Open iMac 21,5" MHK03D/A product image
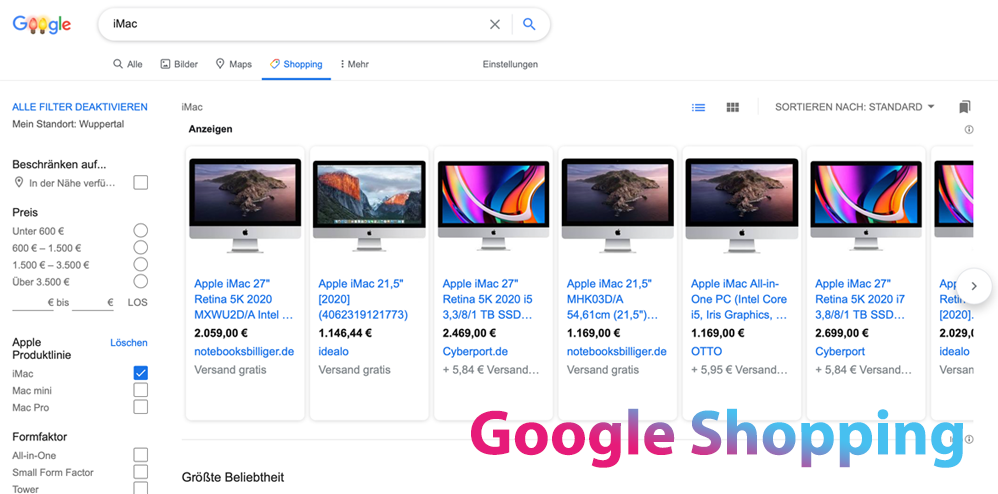The width and height of the screenshot is (998, 494). (x=617, y=205)
